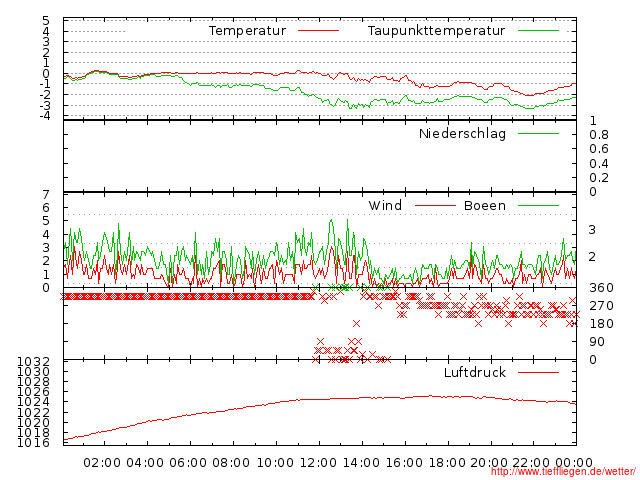The image size is (640, 480).
Task: Click the green Taupunkttemperatur legend line
Action: click(x=538, y=31)
